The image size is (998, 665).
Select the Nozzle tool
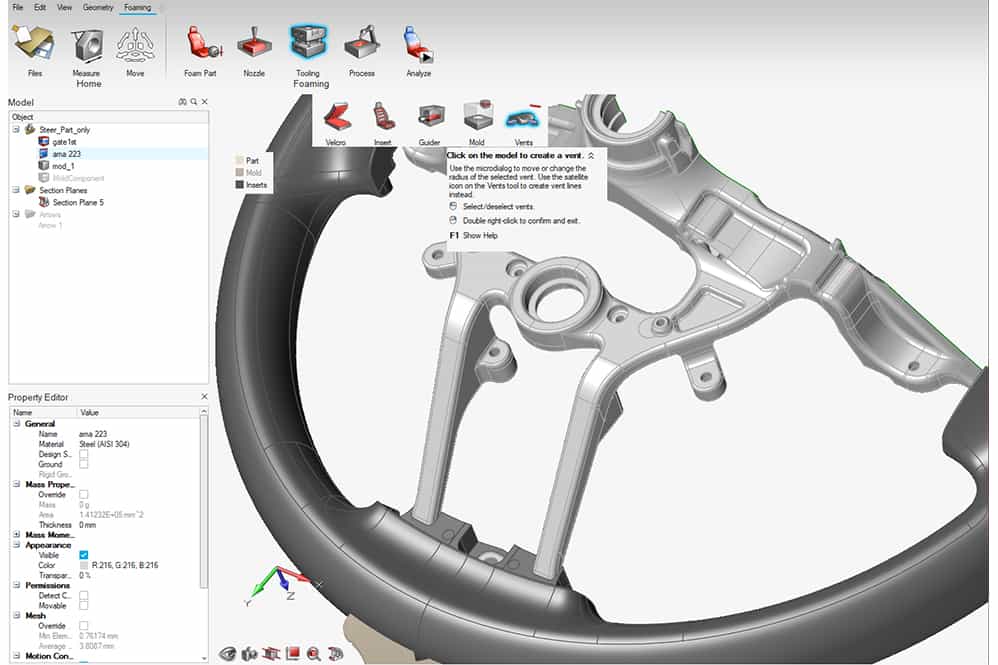point(254,46)
